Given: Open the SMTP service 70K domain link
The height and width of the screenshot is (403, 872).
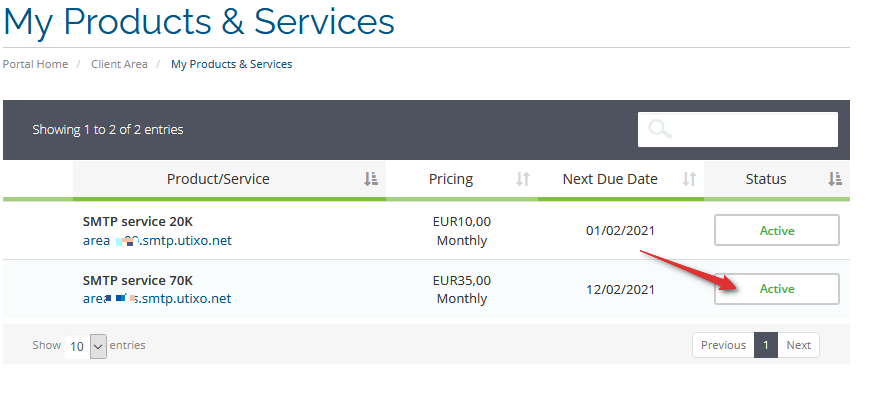Looking at the screenshot, I should pyautogui.click(x=157, y=298).
